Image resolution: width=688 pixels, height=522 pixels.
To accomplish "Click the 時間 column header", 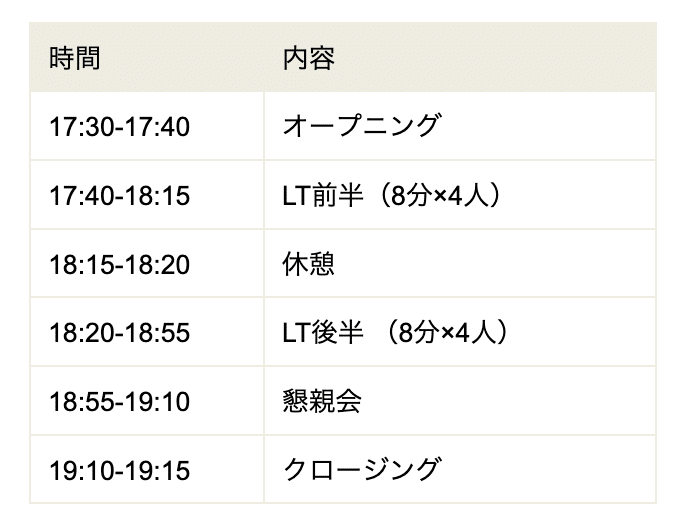I will click(75, 59).
